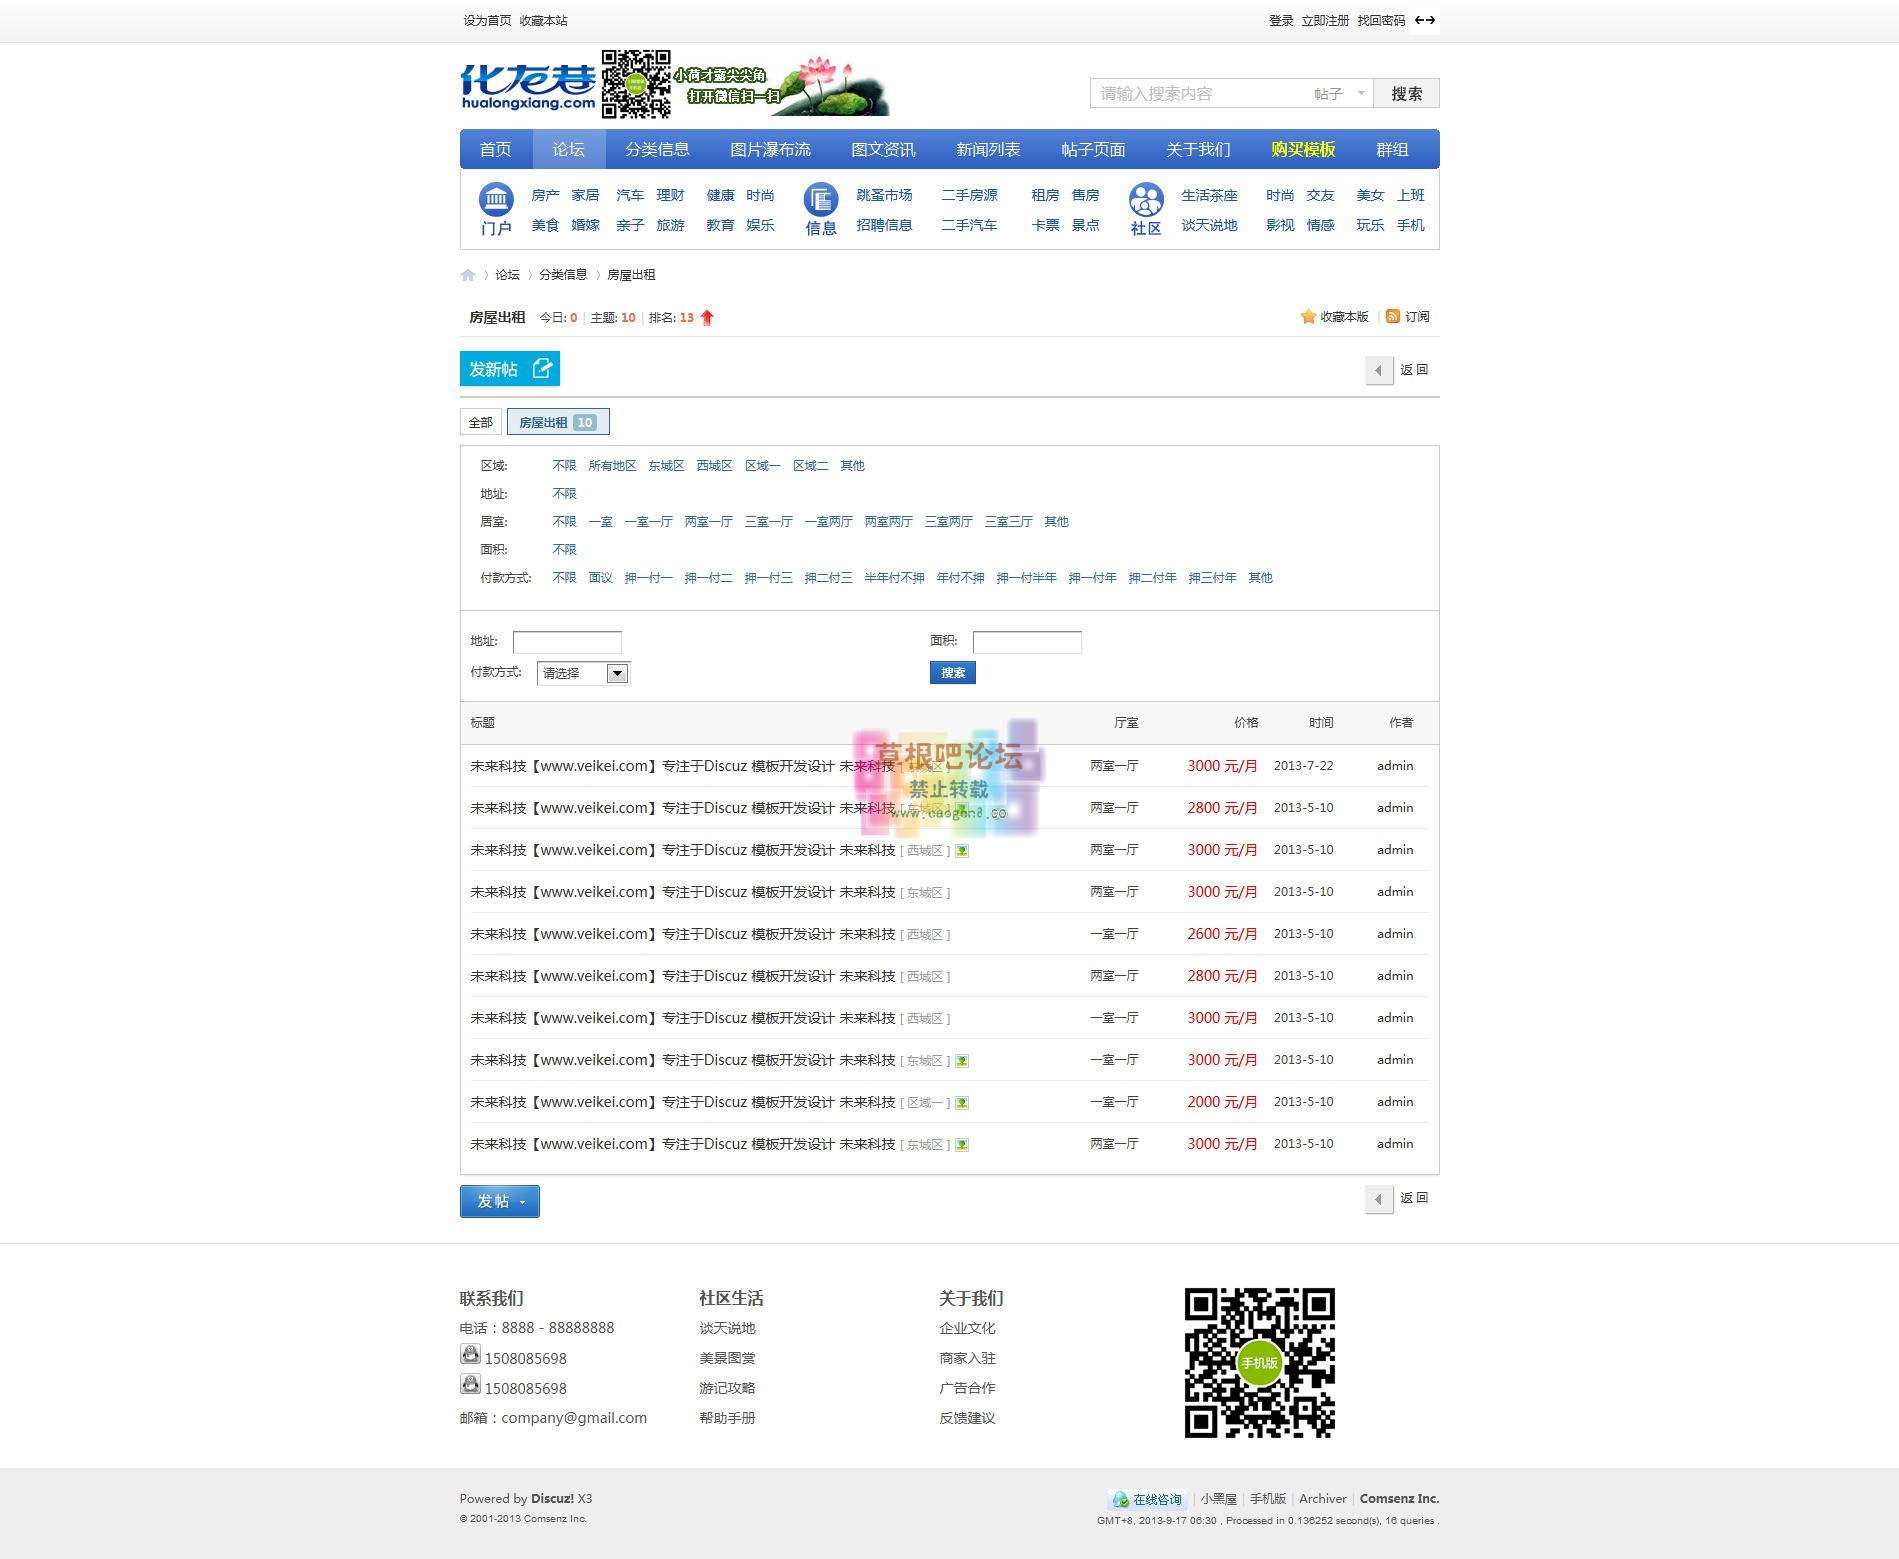Open the bottom 发帖 dropdown button
This screenshot has width=1899, height=1559.
499,1201
